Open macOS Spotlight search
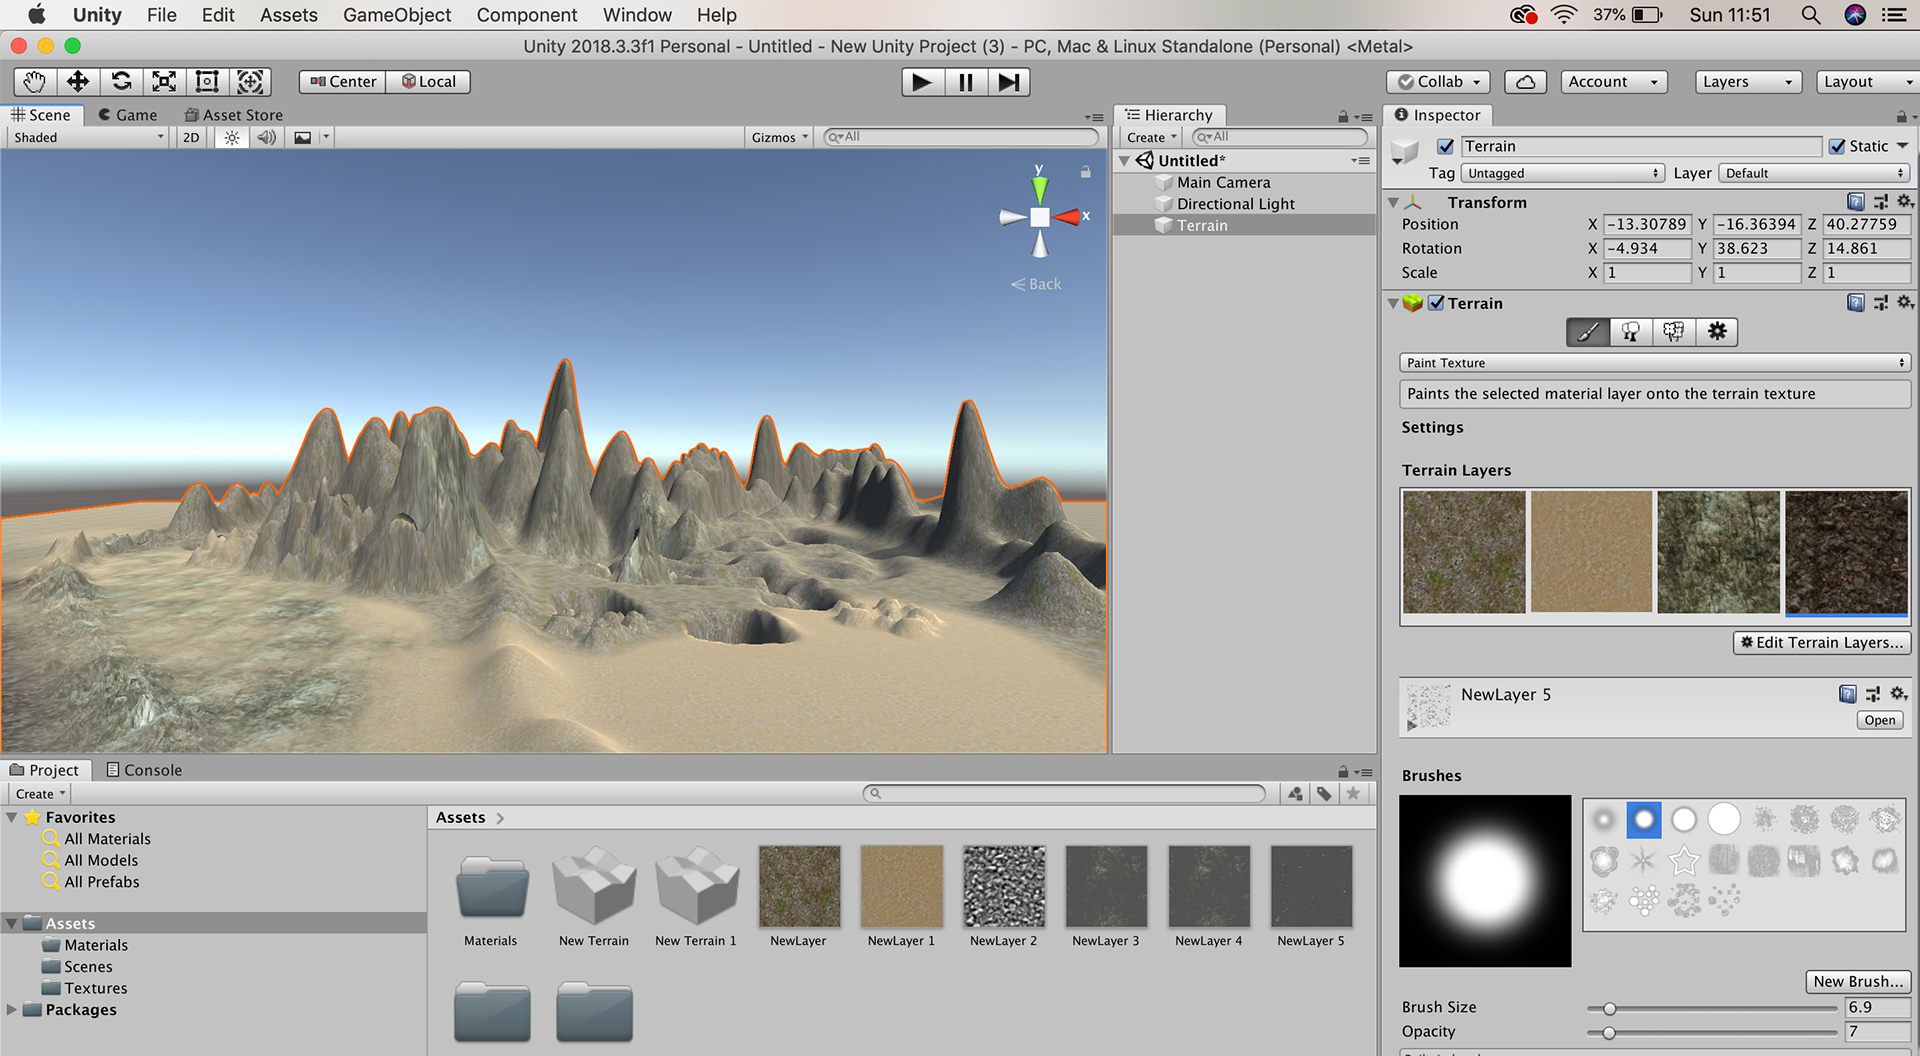The height and width of the screenshot is (1056, 1920). [x=1811, y=15]
